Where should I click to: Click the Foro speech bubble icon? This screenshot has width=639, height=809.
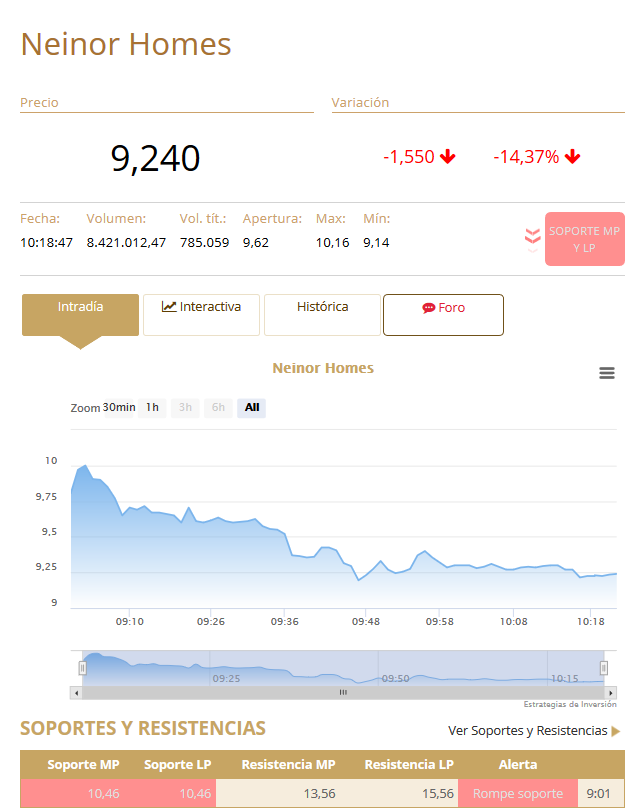pyautogui.click(x=429, y=308)
